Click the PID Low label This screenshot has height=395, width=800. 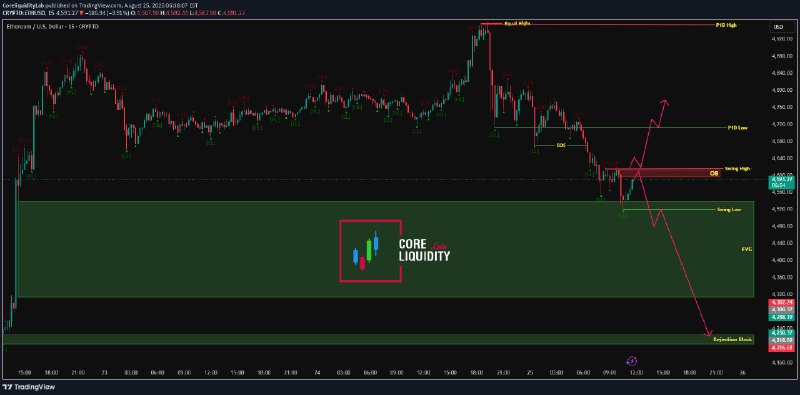pos(738,127)
